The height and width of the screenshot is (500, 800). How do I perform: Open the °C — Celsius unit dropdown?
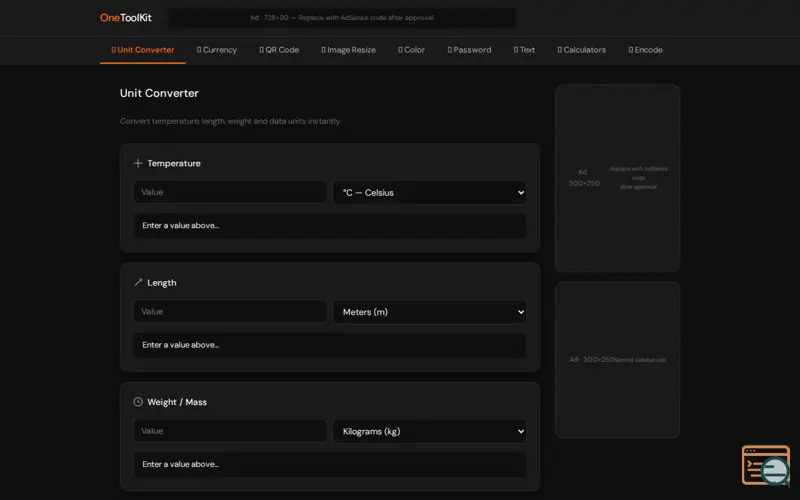(x=430, y=192)
